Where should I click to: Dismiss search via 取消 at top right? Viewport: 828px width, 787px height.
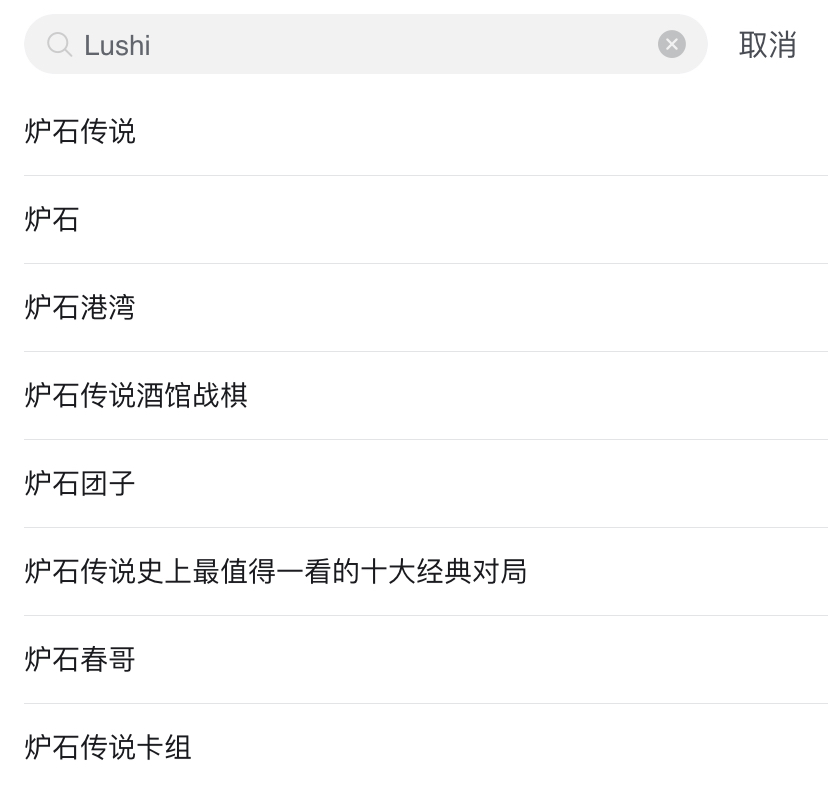tap(767, 45)
